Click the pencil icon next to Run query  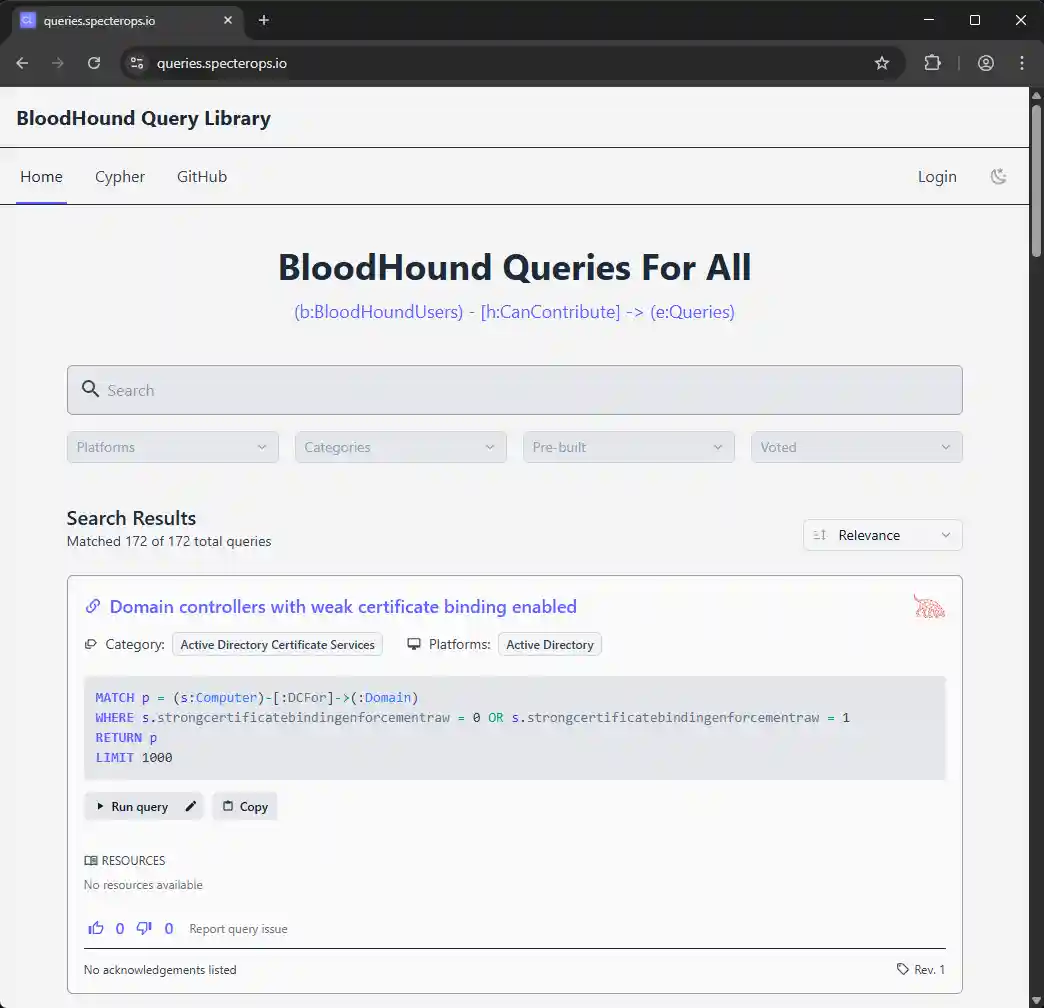point(189,806)
